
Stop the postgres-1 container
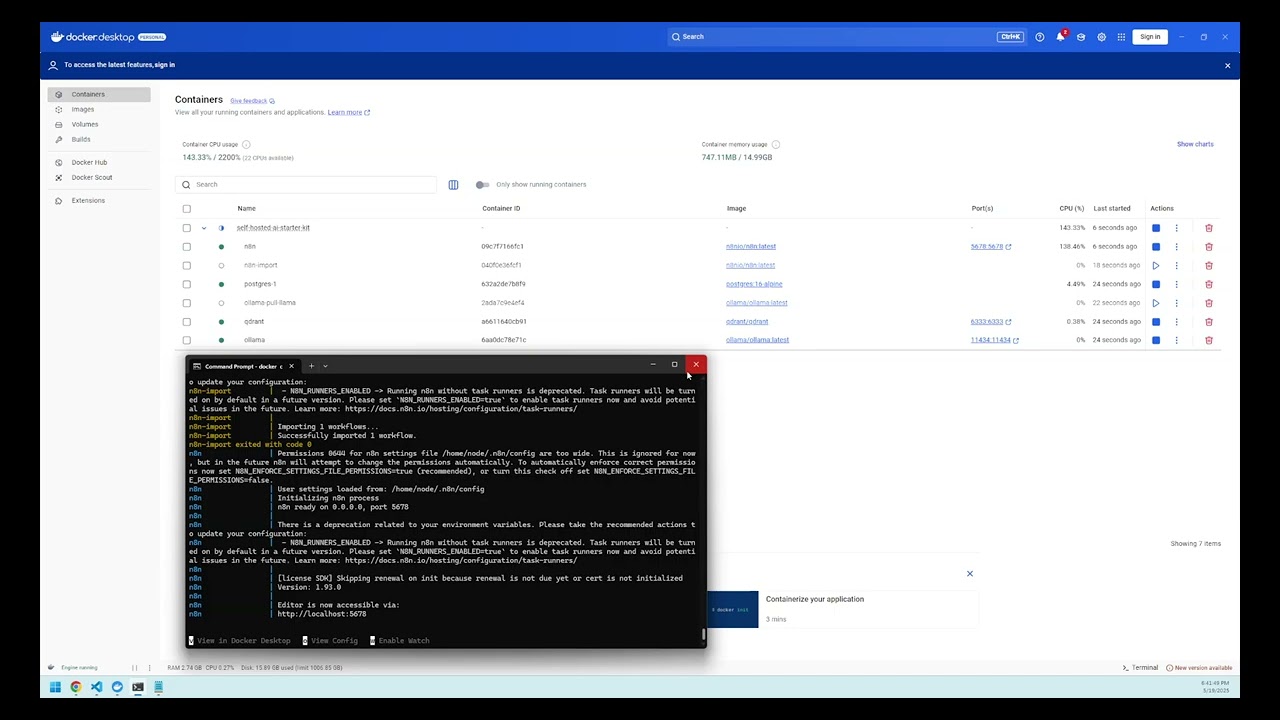[x=1156, y=284]
